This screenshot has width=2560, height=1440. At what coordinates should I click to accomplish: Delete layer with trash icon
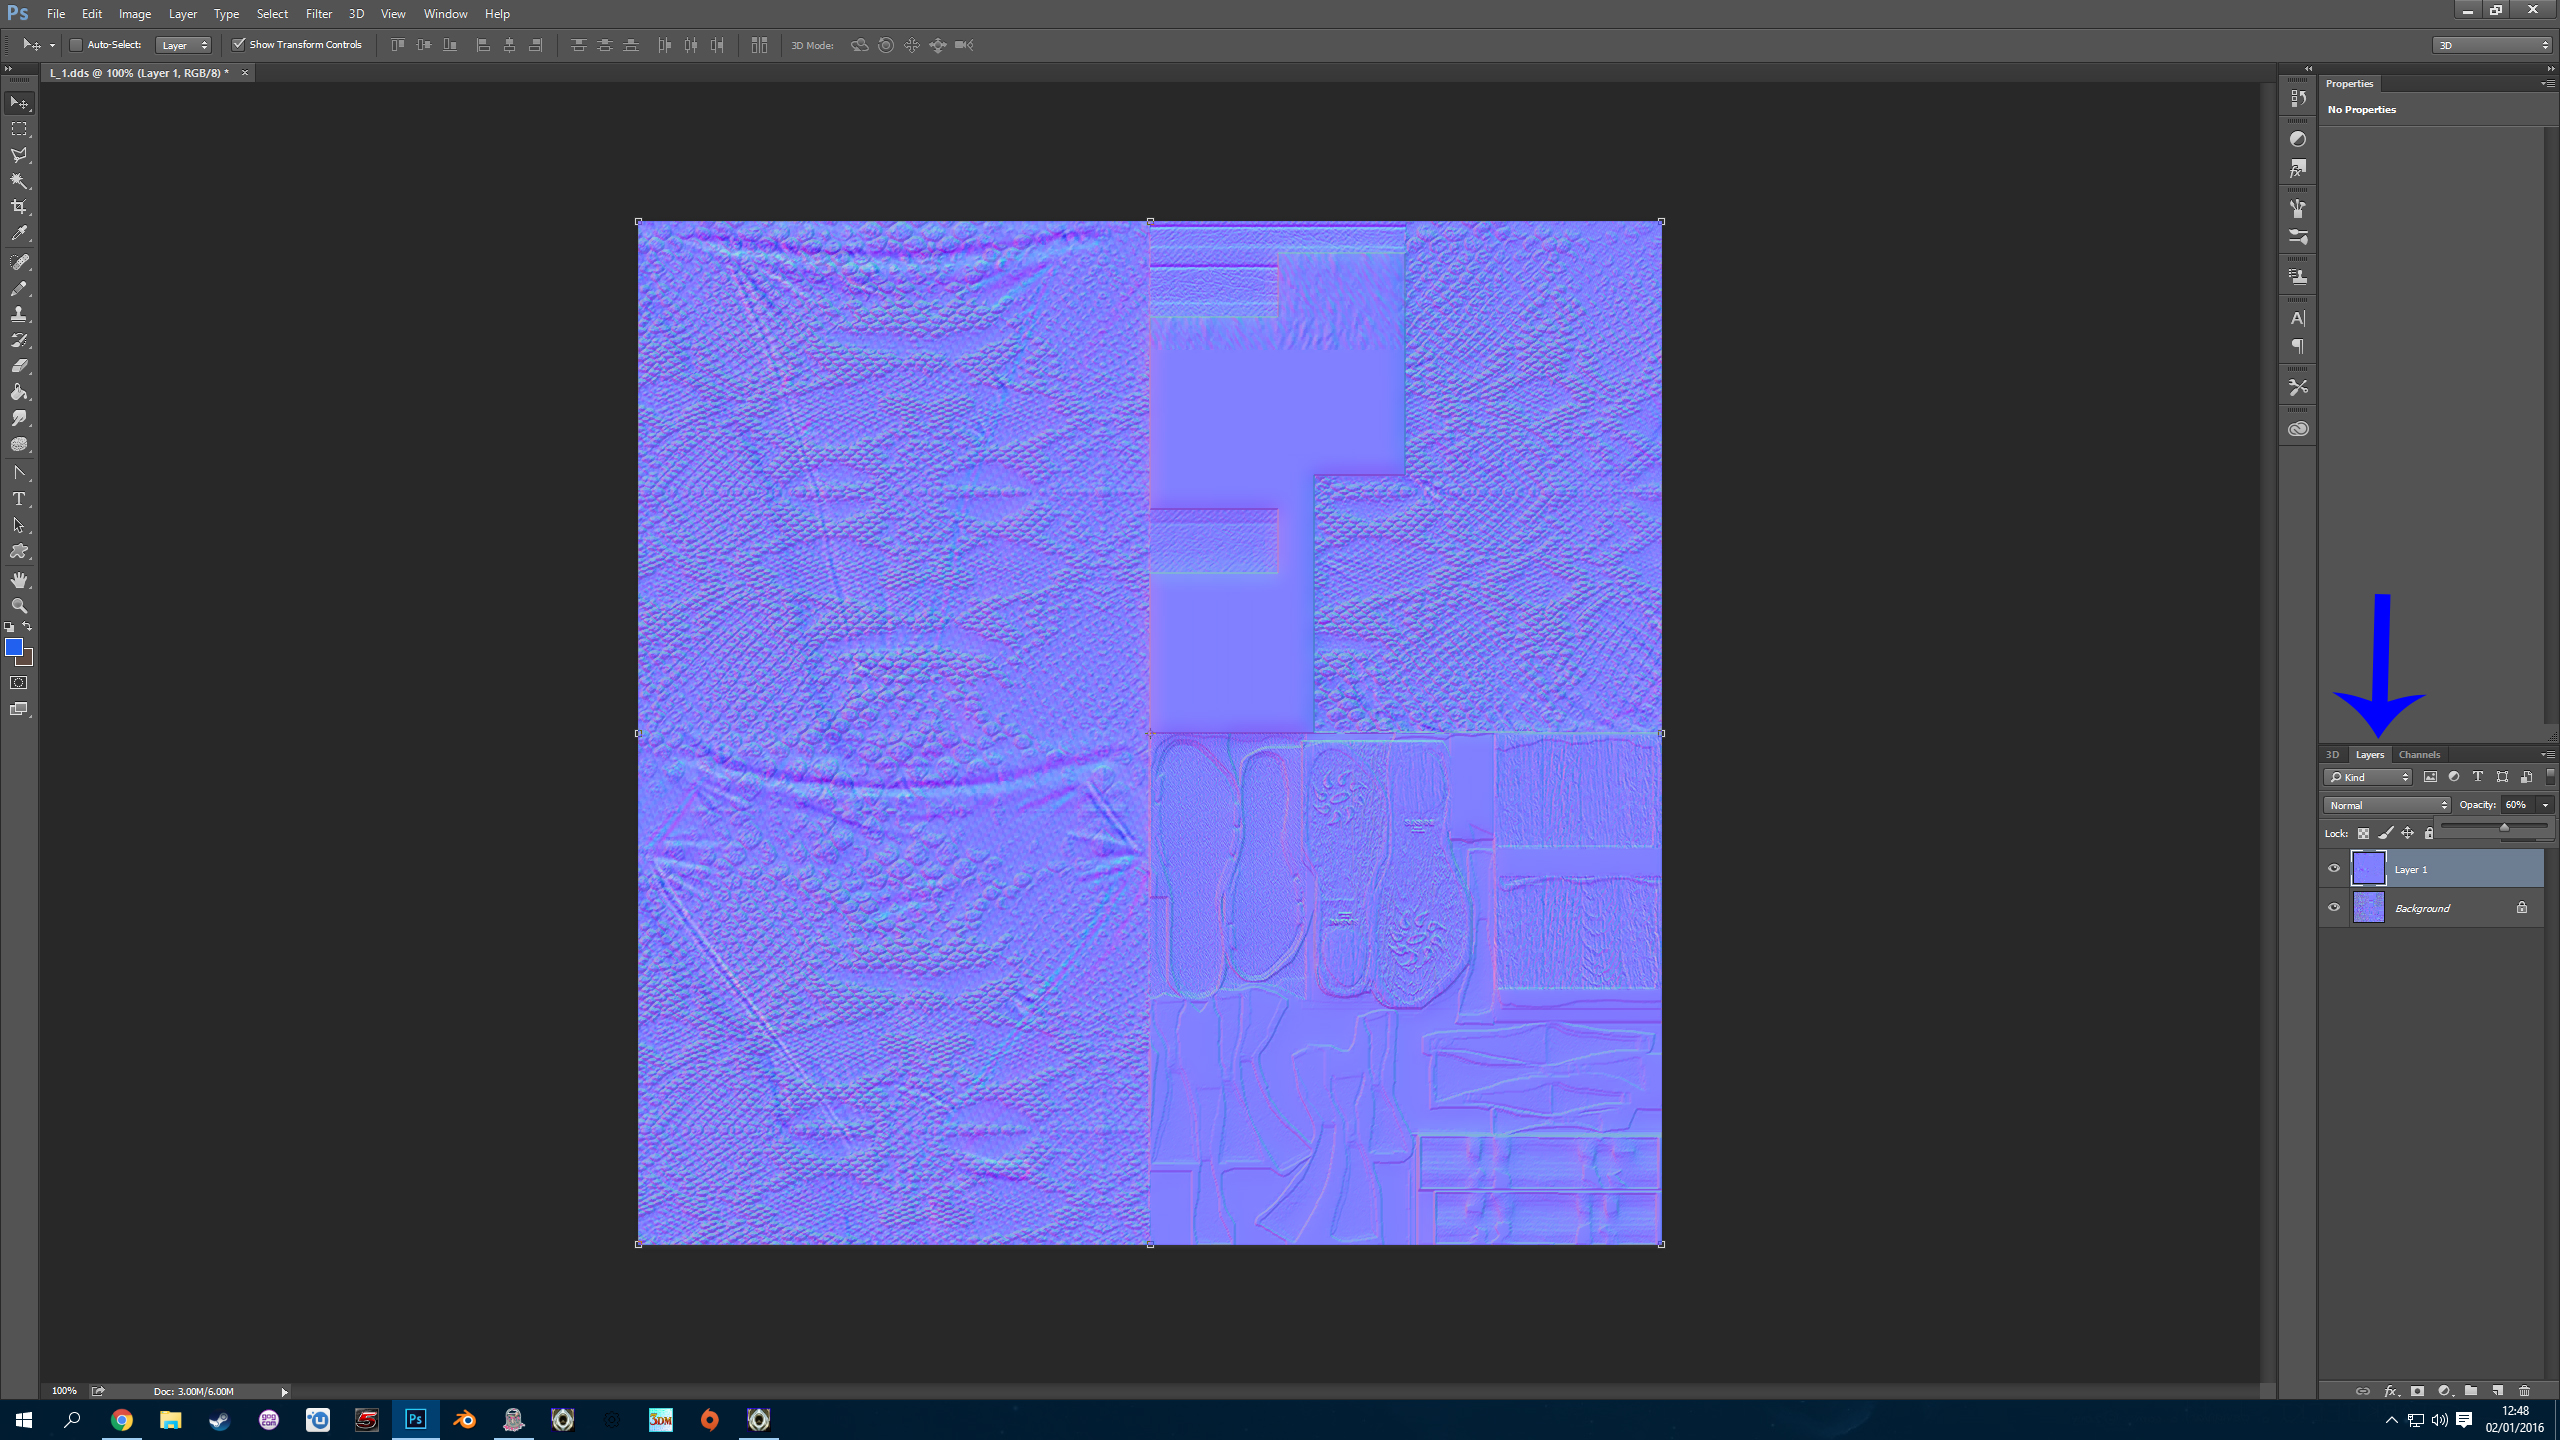pyautogui.click(x=2524, y=1391)
